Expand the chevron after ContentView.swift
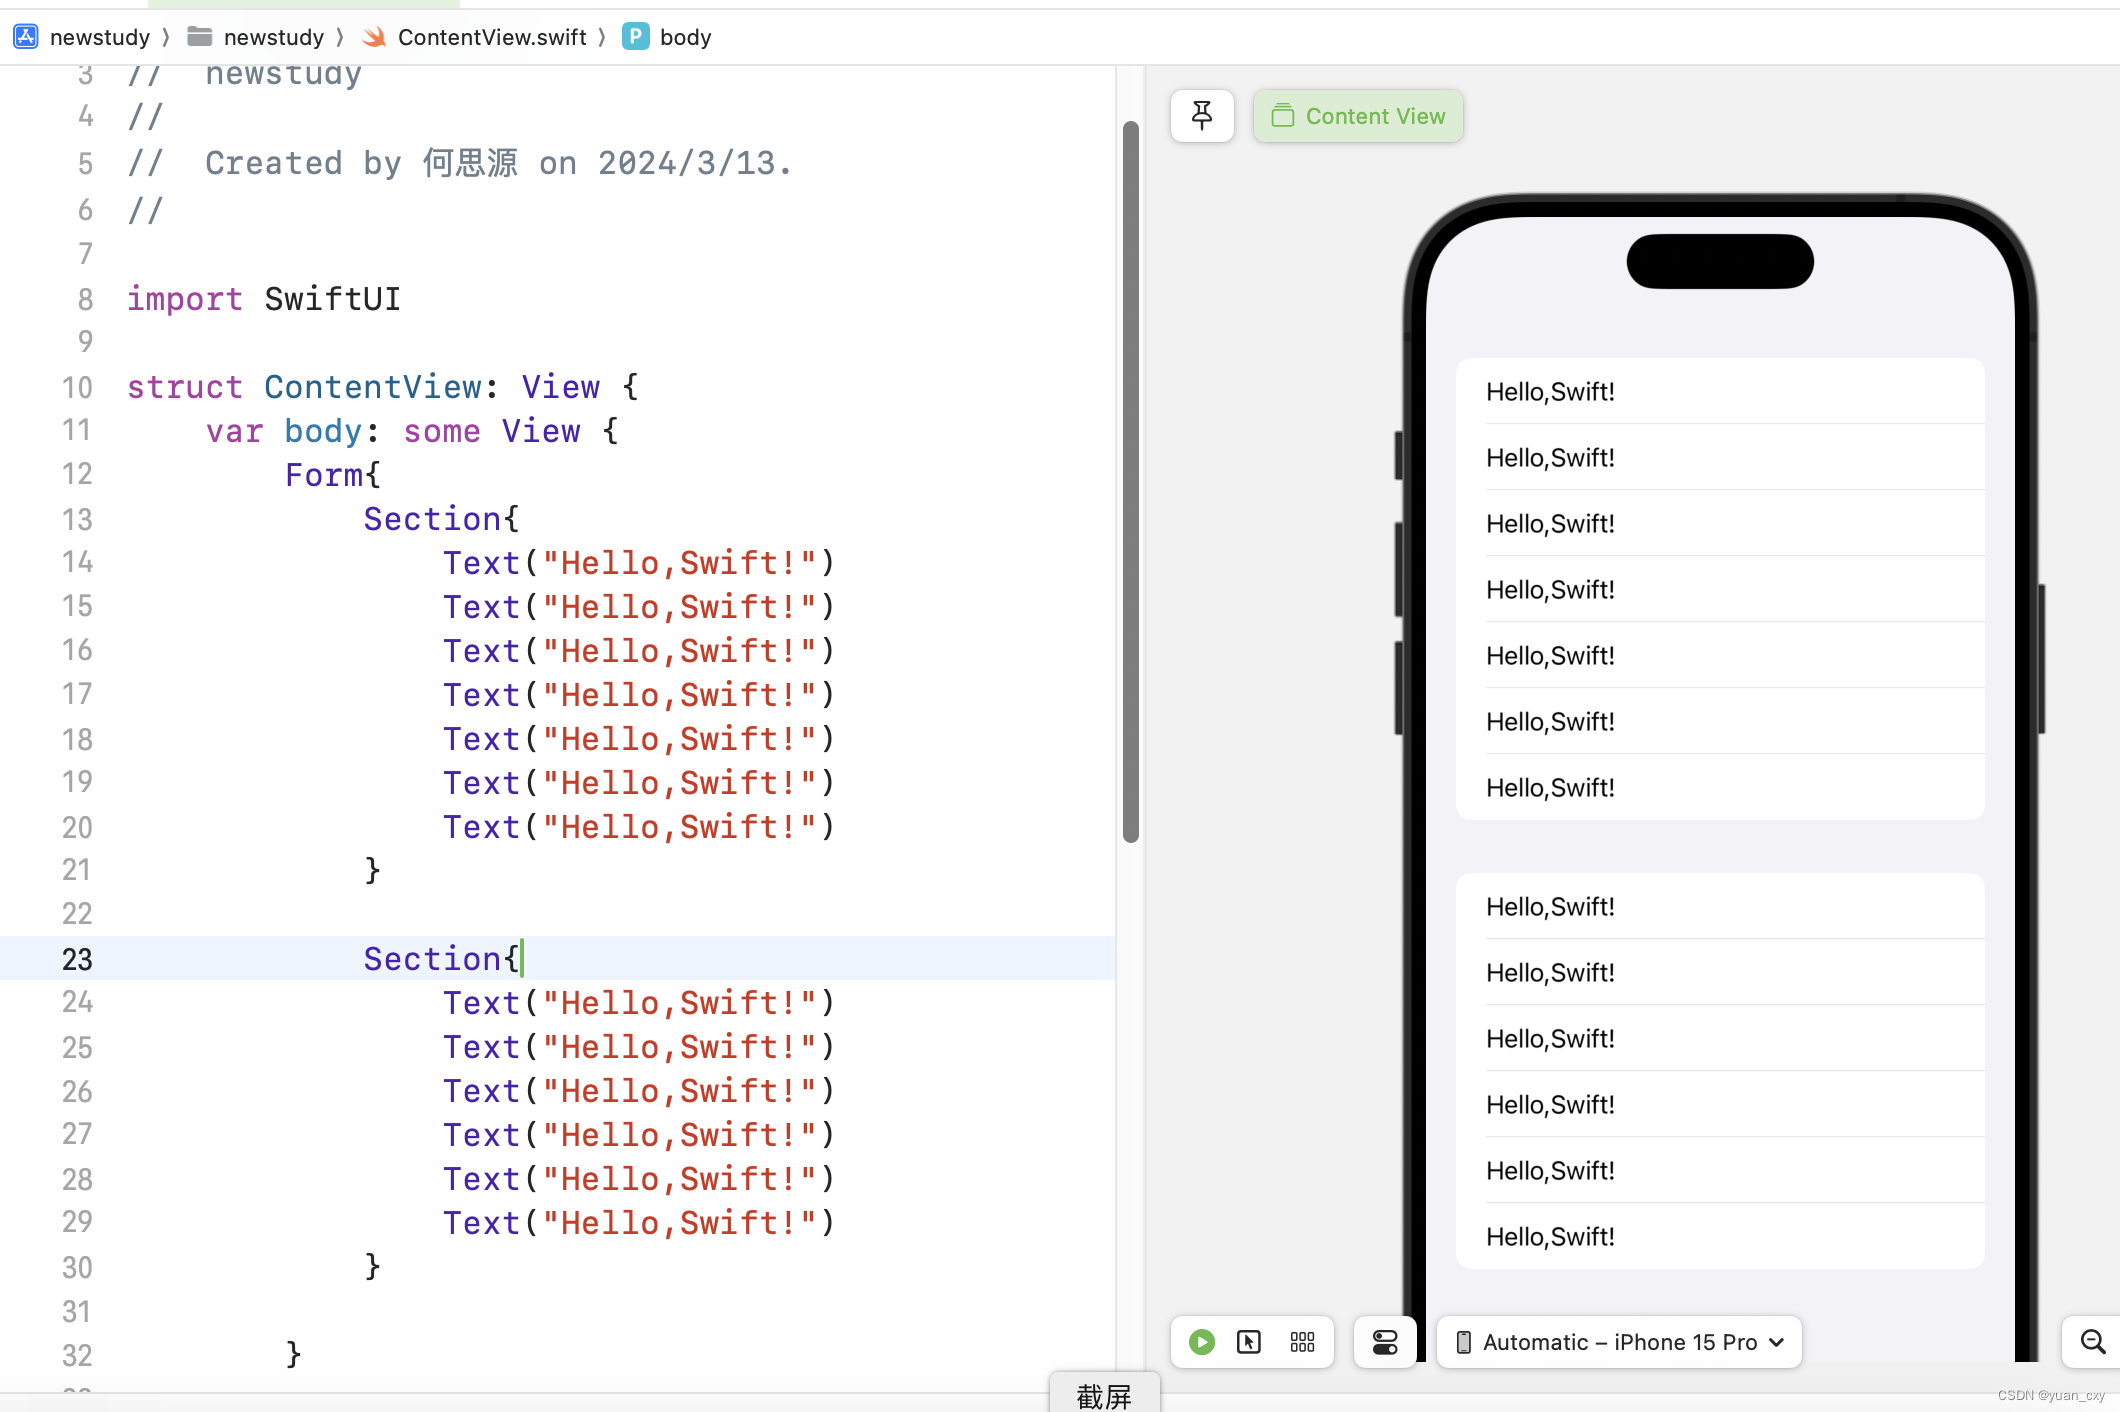This screenshot has height=1412, width=2120. (602, 36)
